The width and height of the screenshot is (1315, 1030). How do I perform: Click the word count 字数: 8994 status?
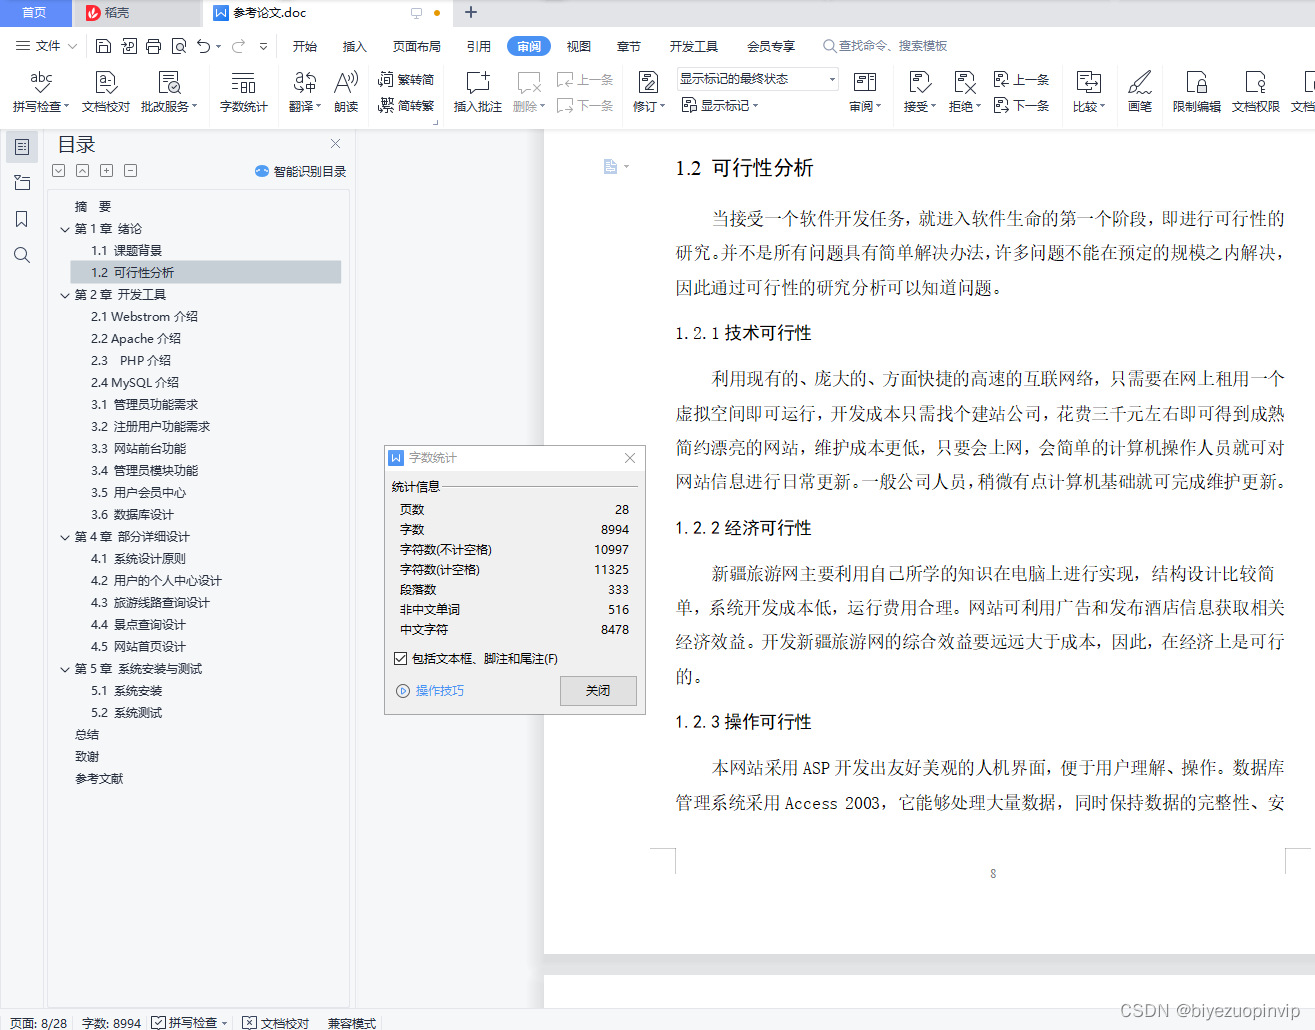[111, 1023]
